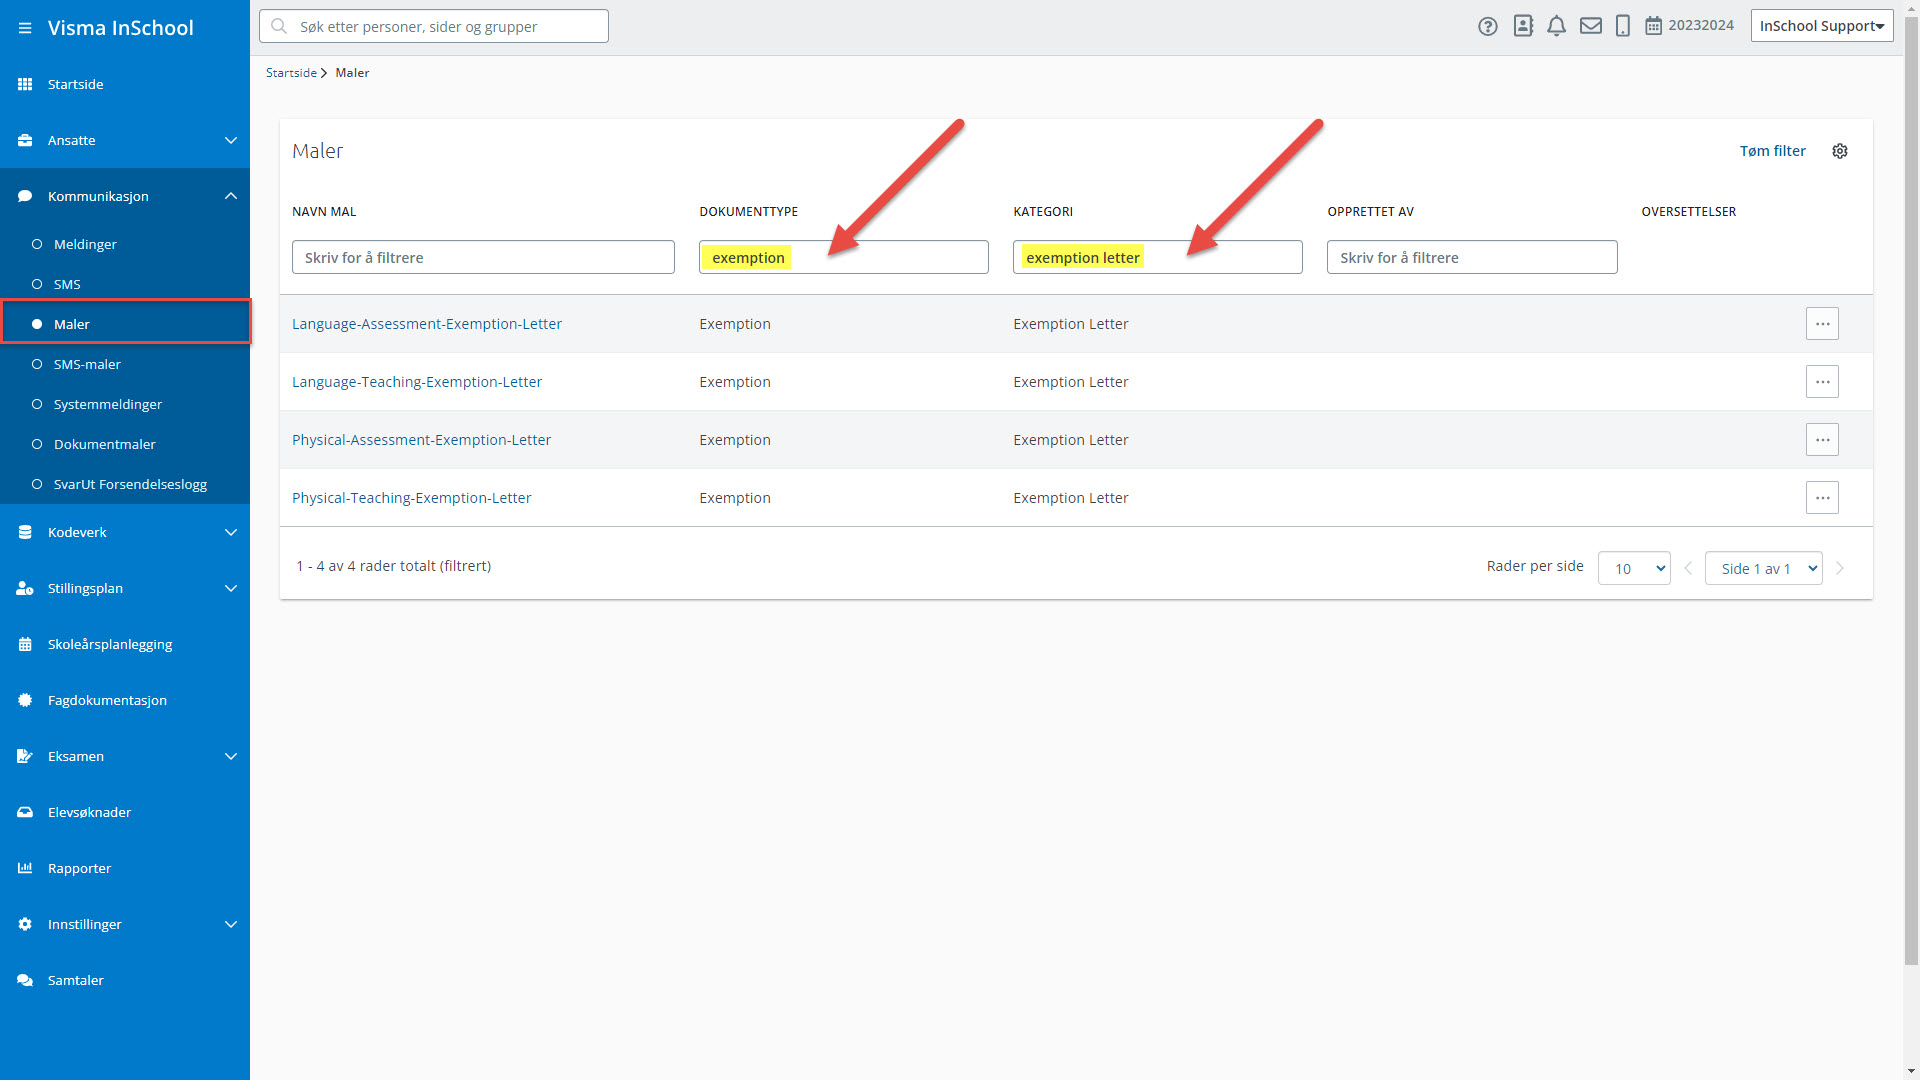This screenshot has height=1080, width=1920.
Task: Open notifications bell icon
Action: tap(1556, 27)
